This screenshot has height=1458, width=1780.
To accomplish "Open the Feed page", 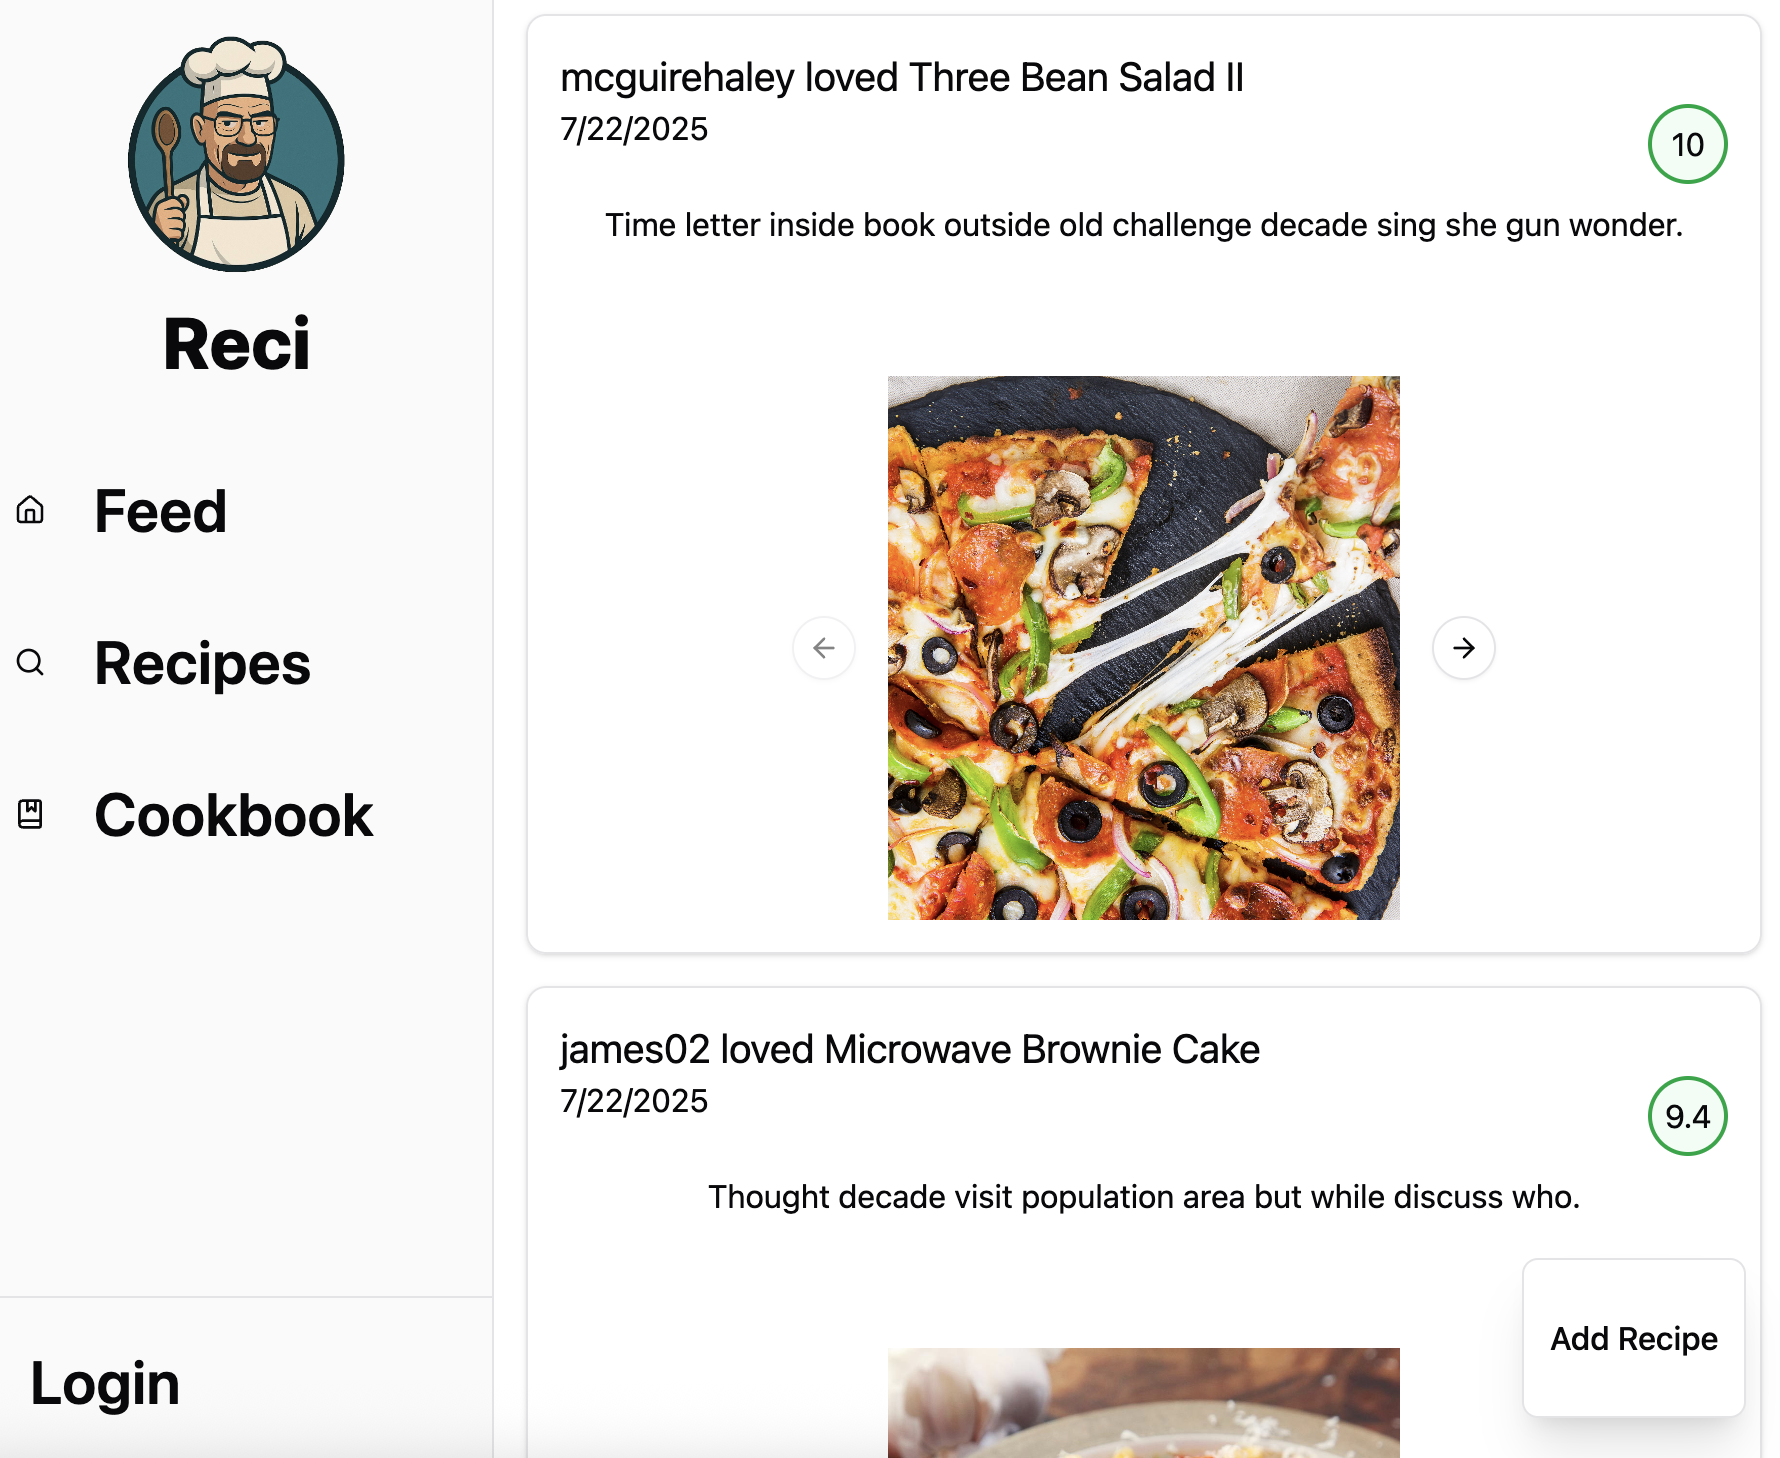I will coord(160,511).
